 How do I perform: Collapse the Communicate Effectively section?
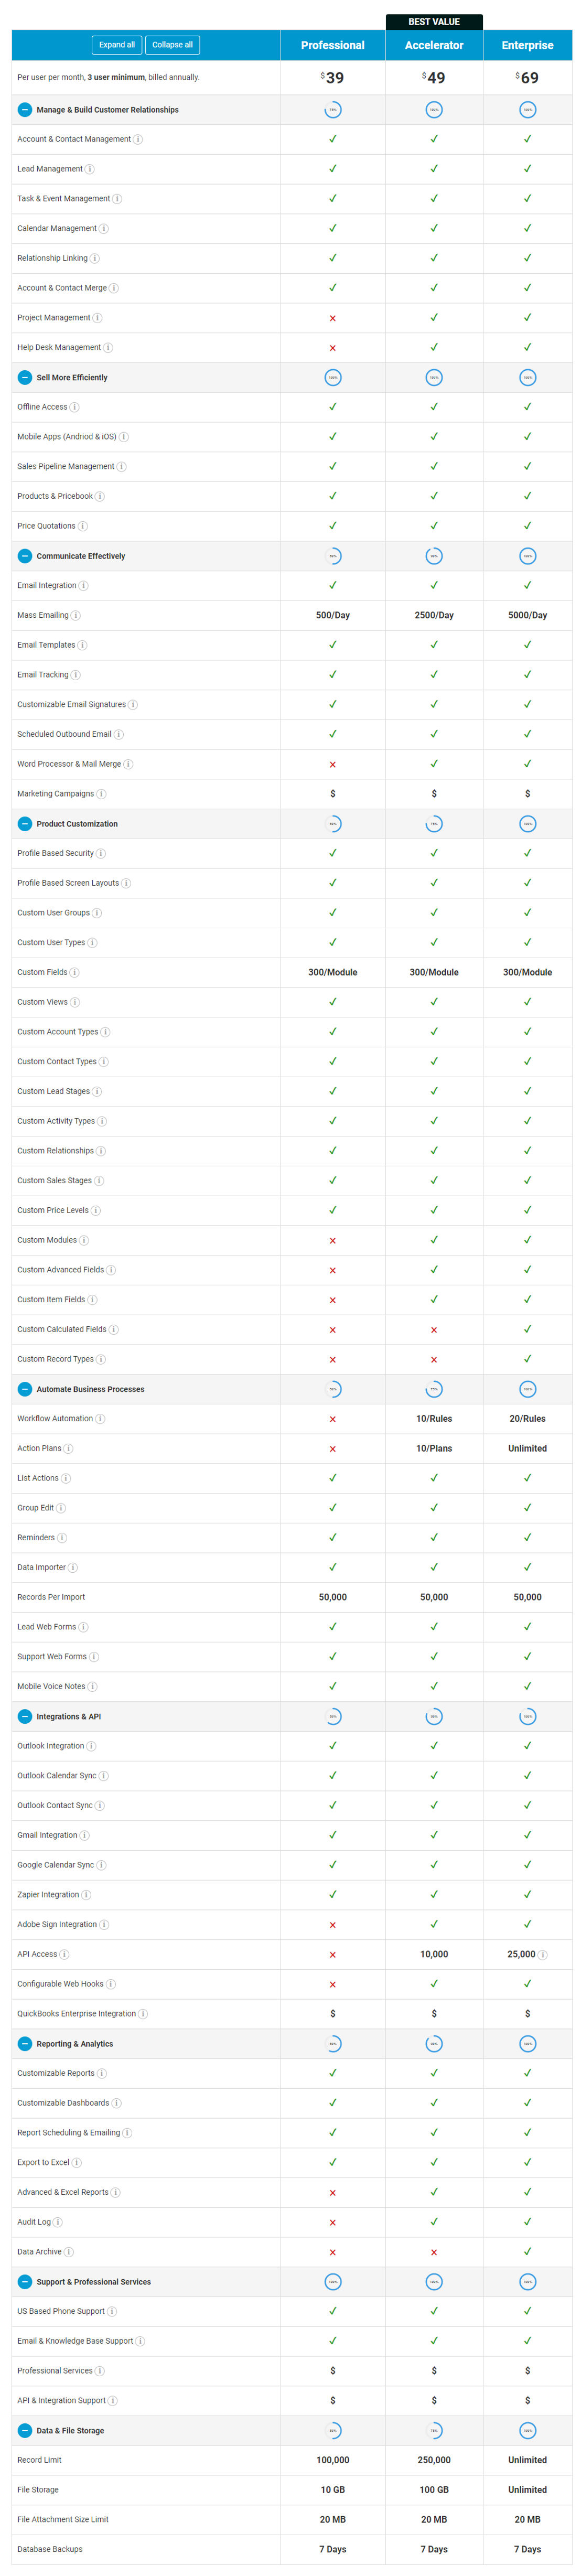point(25,556)
